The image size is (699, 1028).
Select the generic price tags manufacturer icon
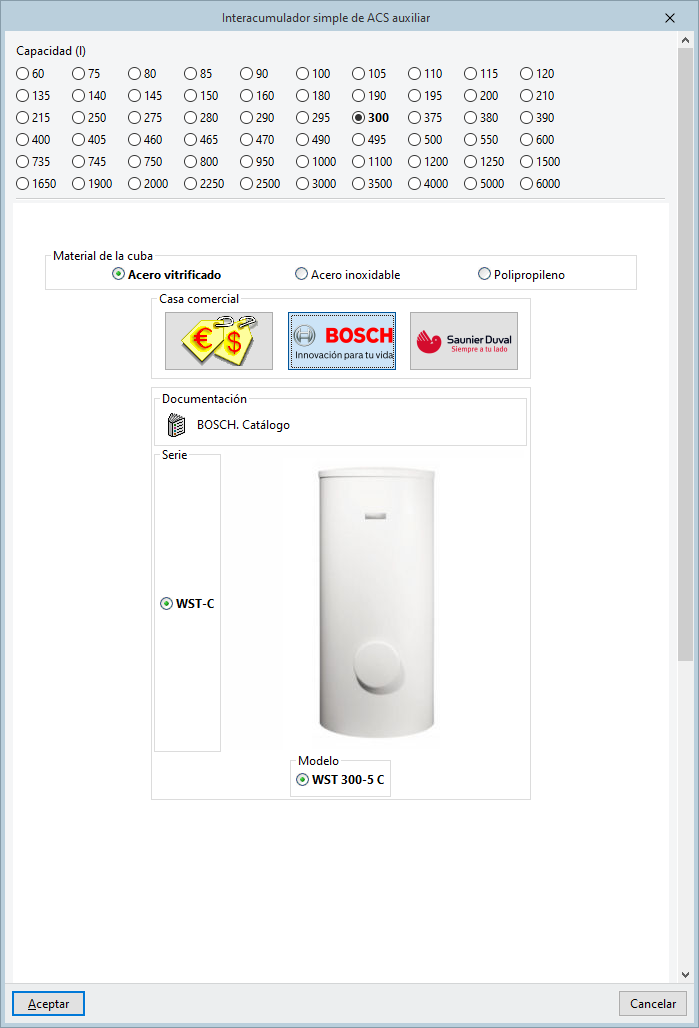pos(218,341)
